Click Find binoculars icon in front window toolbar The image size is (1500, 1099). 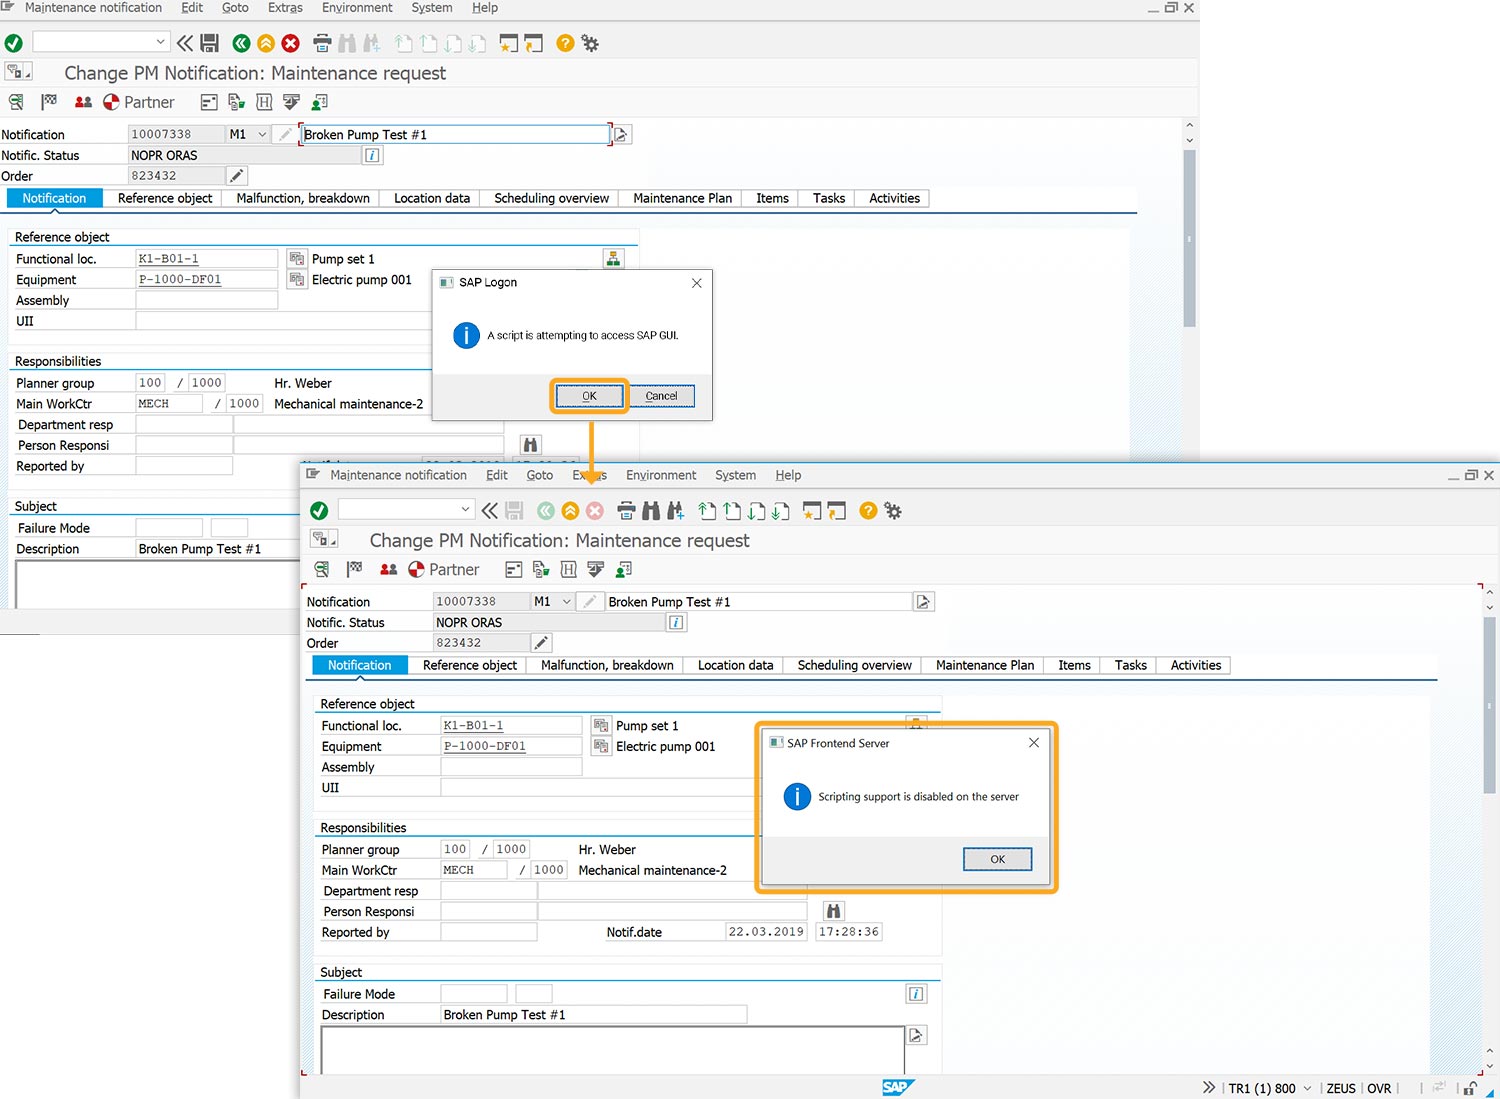click(x=651, y=511)
